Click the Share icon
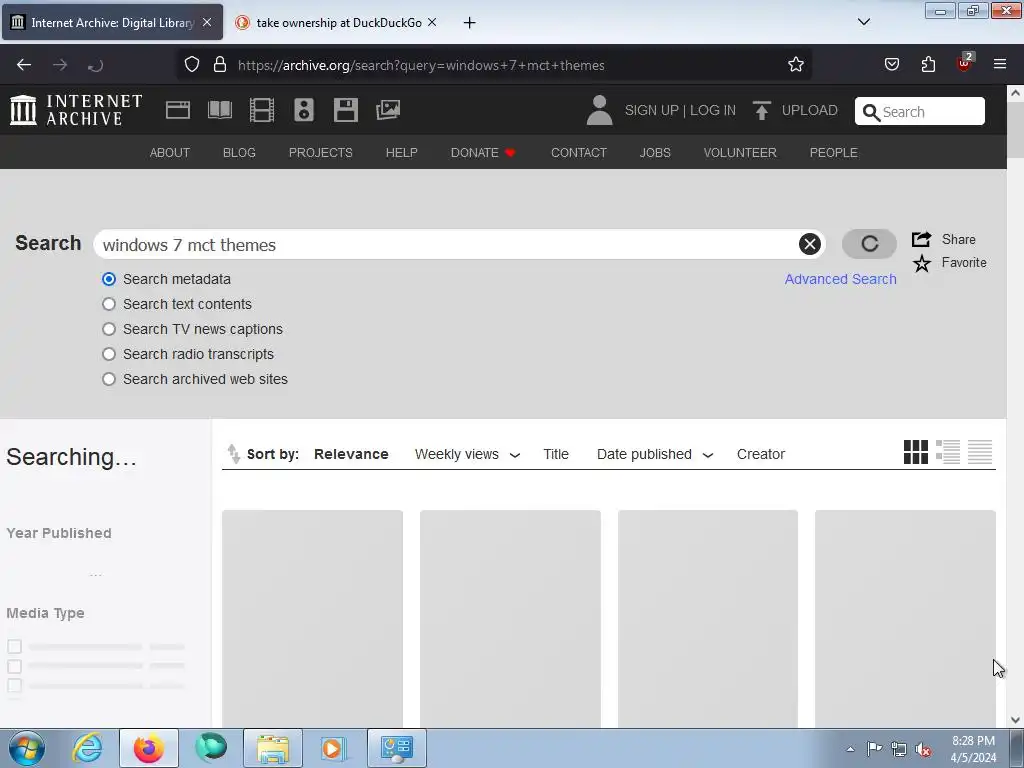This screenshot has width=1024, height=768. coord(921,239)
